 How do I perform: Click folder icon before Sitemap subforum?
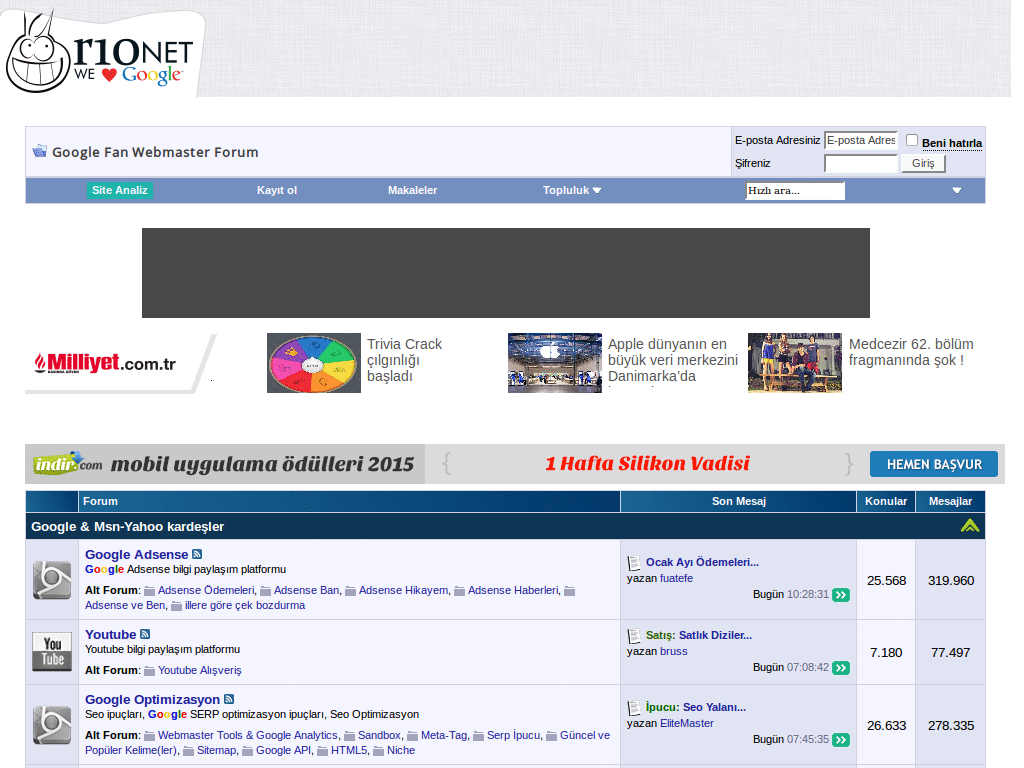click(x=189, y=751)
